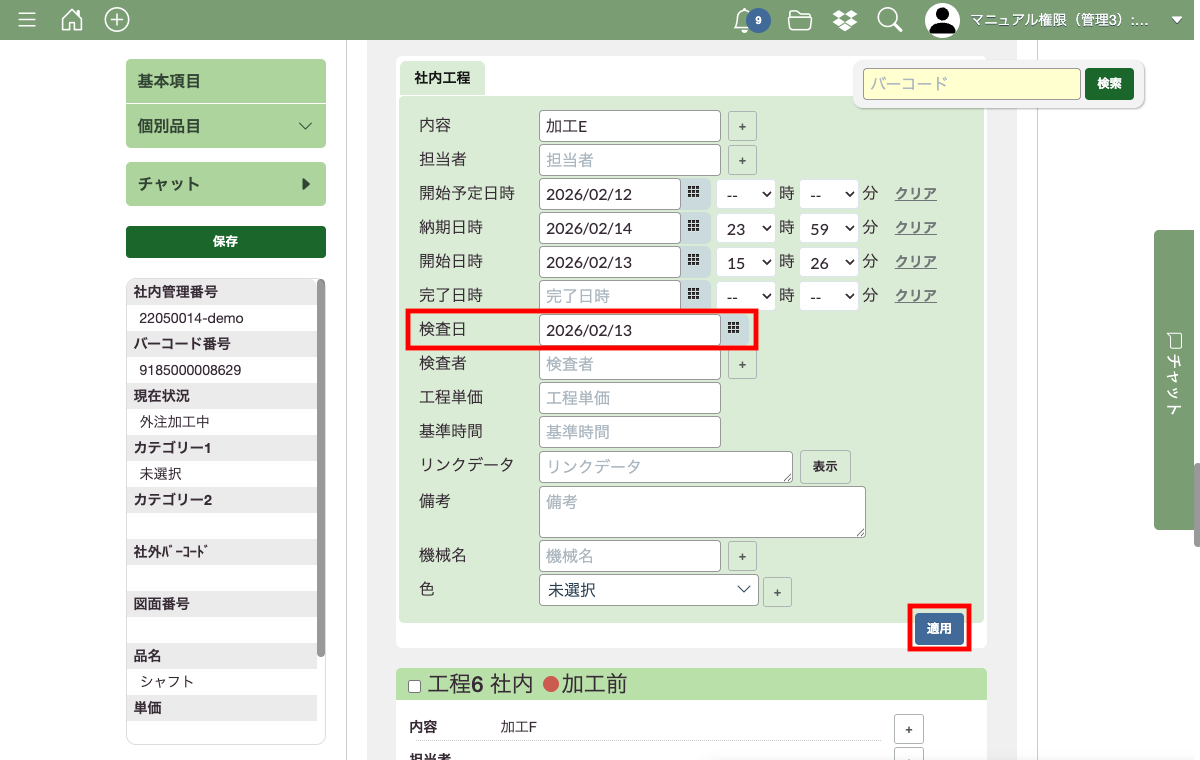Viewport: 1200px width, 760px height.
Task: Expand the 個別品目 section
Action: 226,126
